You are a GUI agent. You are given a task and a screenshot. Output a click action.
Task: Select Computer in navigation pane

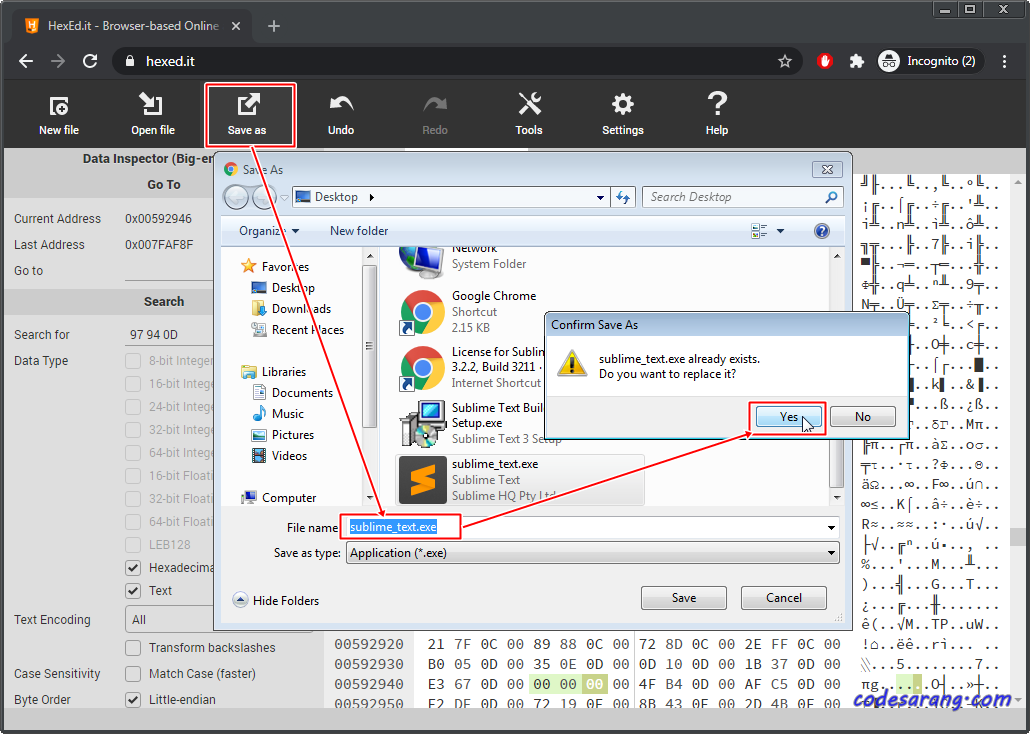point(279,498)
